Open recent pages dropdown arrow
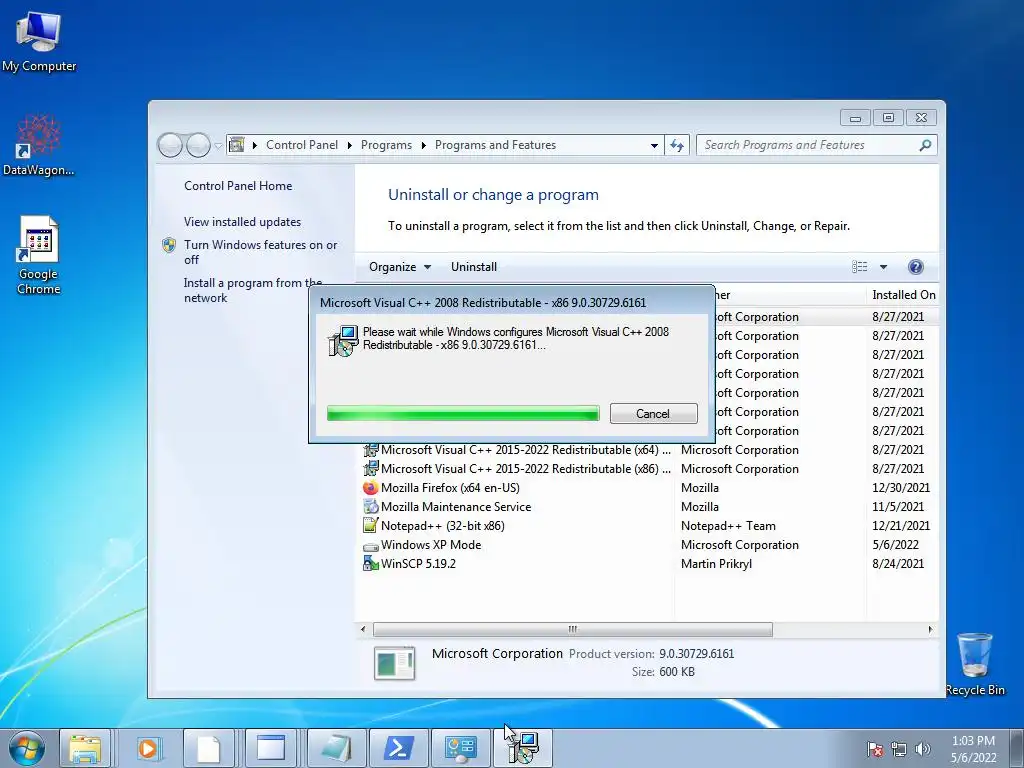Screen dimensions: 1024x768 [218, 146]
